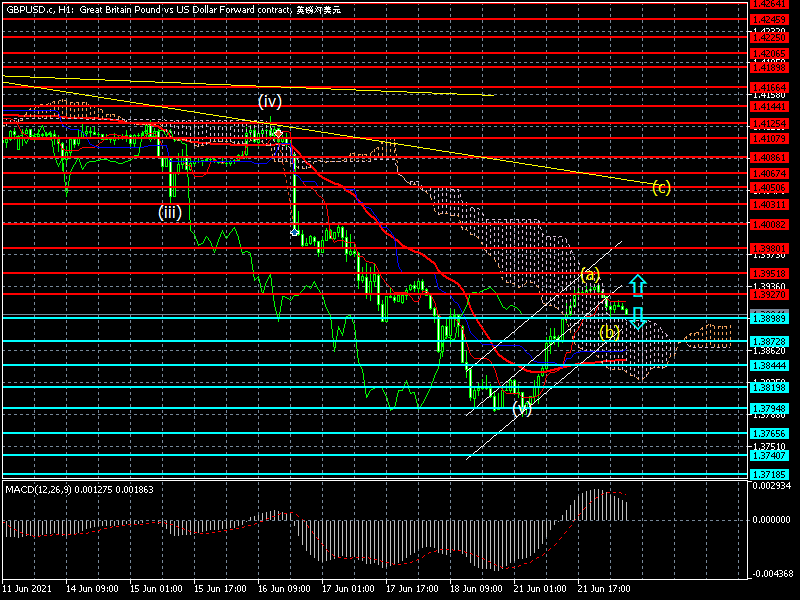This screenshot has width=800, height=600.
Task: Click the 17 Jun 01:00 time label
Action: coord(348,588)
